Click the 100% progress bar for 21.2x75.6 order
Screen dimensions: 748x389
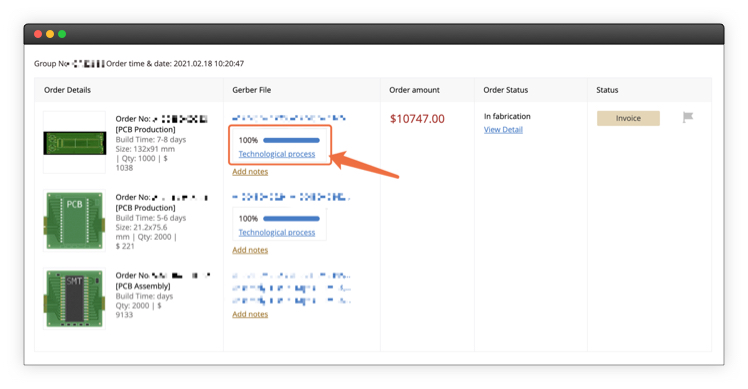pyautogui.click(x=291, y=219)
